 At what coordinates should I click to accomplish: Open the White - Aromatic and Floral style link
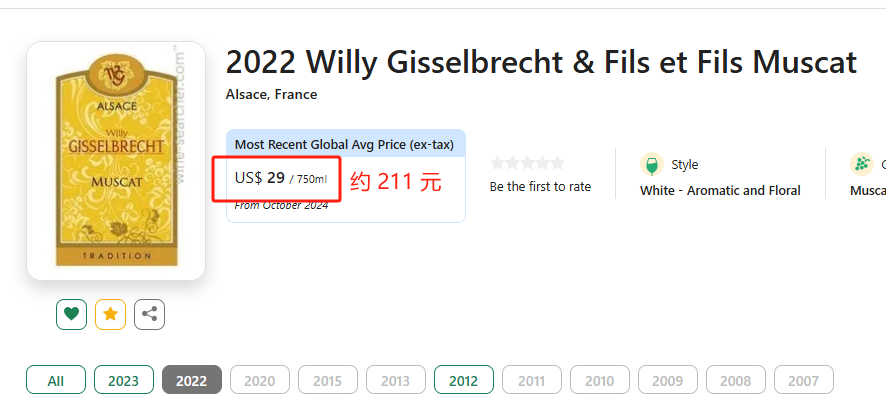(x=720, y=190)
